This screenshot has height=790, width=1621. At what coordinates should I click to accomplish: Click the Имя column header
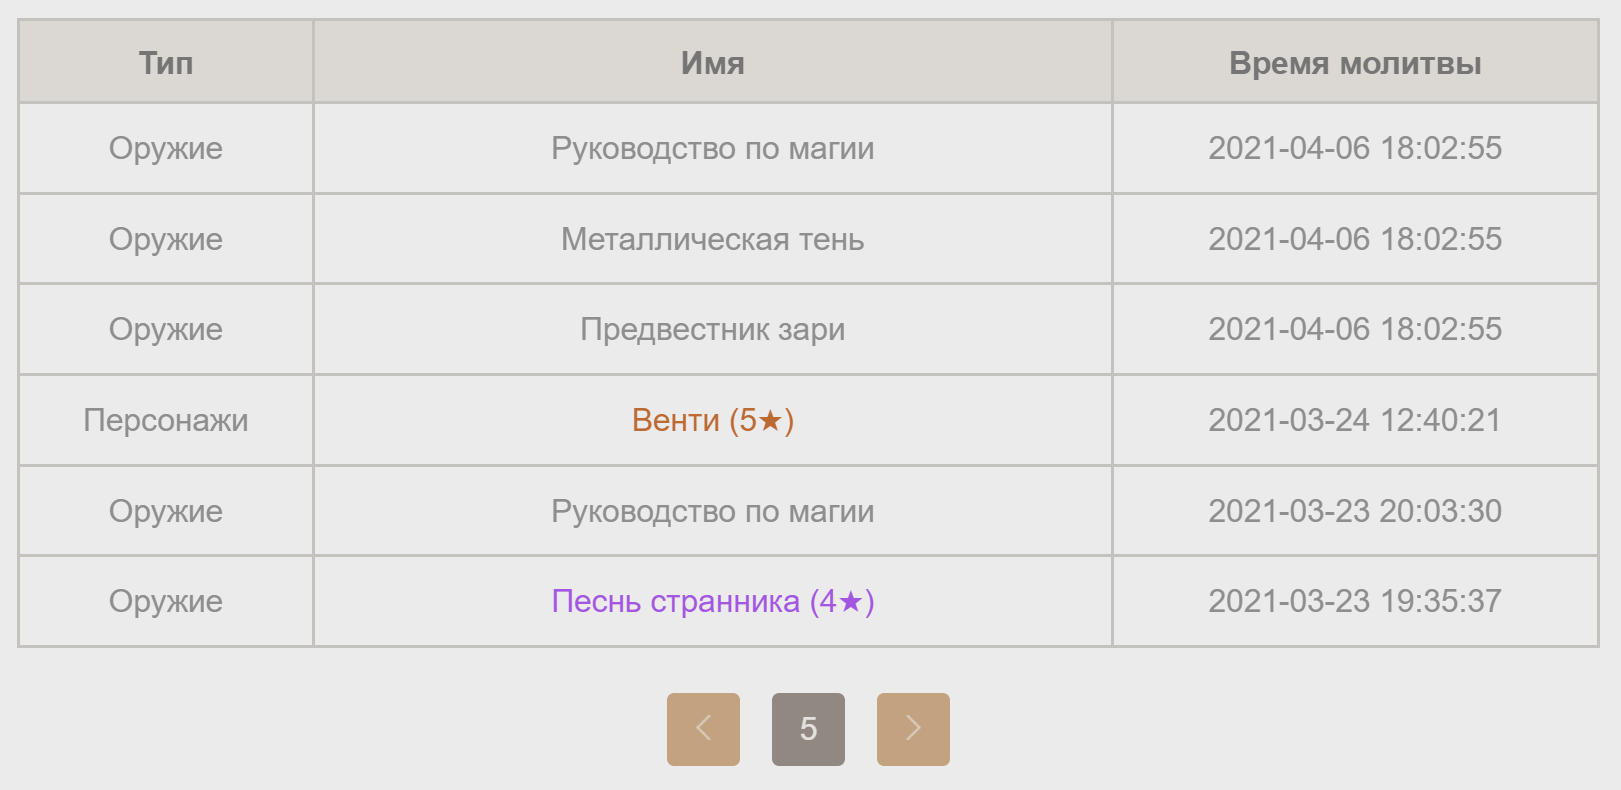(x=712, y=63)
